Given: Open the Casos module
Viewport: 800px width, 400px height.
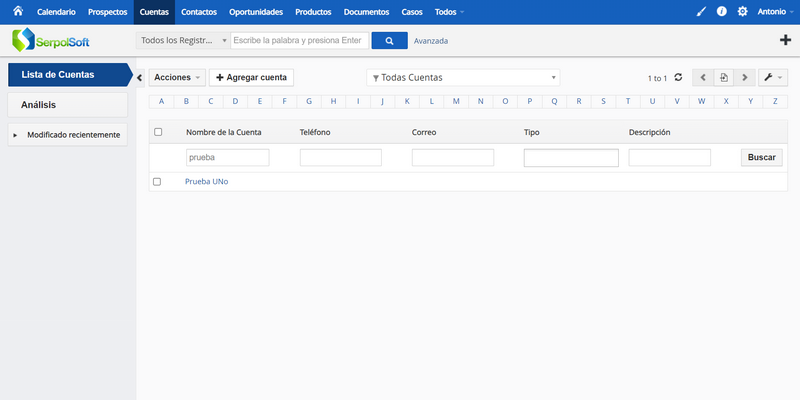Looking at the screenshot, I should pyautogui.click(x=412, y=12).
